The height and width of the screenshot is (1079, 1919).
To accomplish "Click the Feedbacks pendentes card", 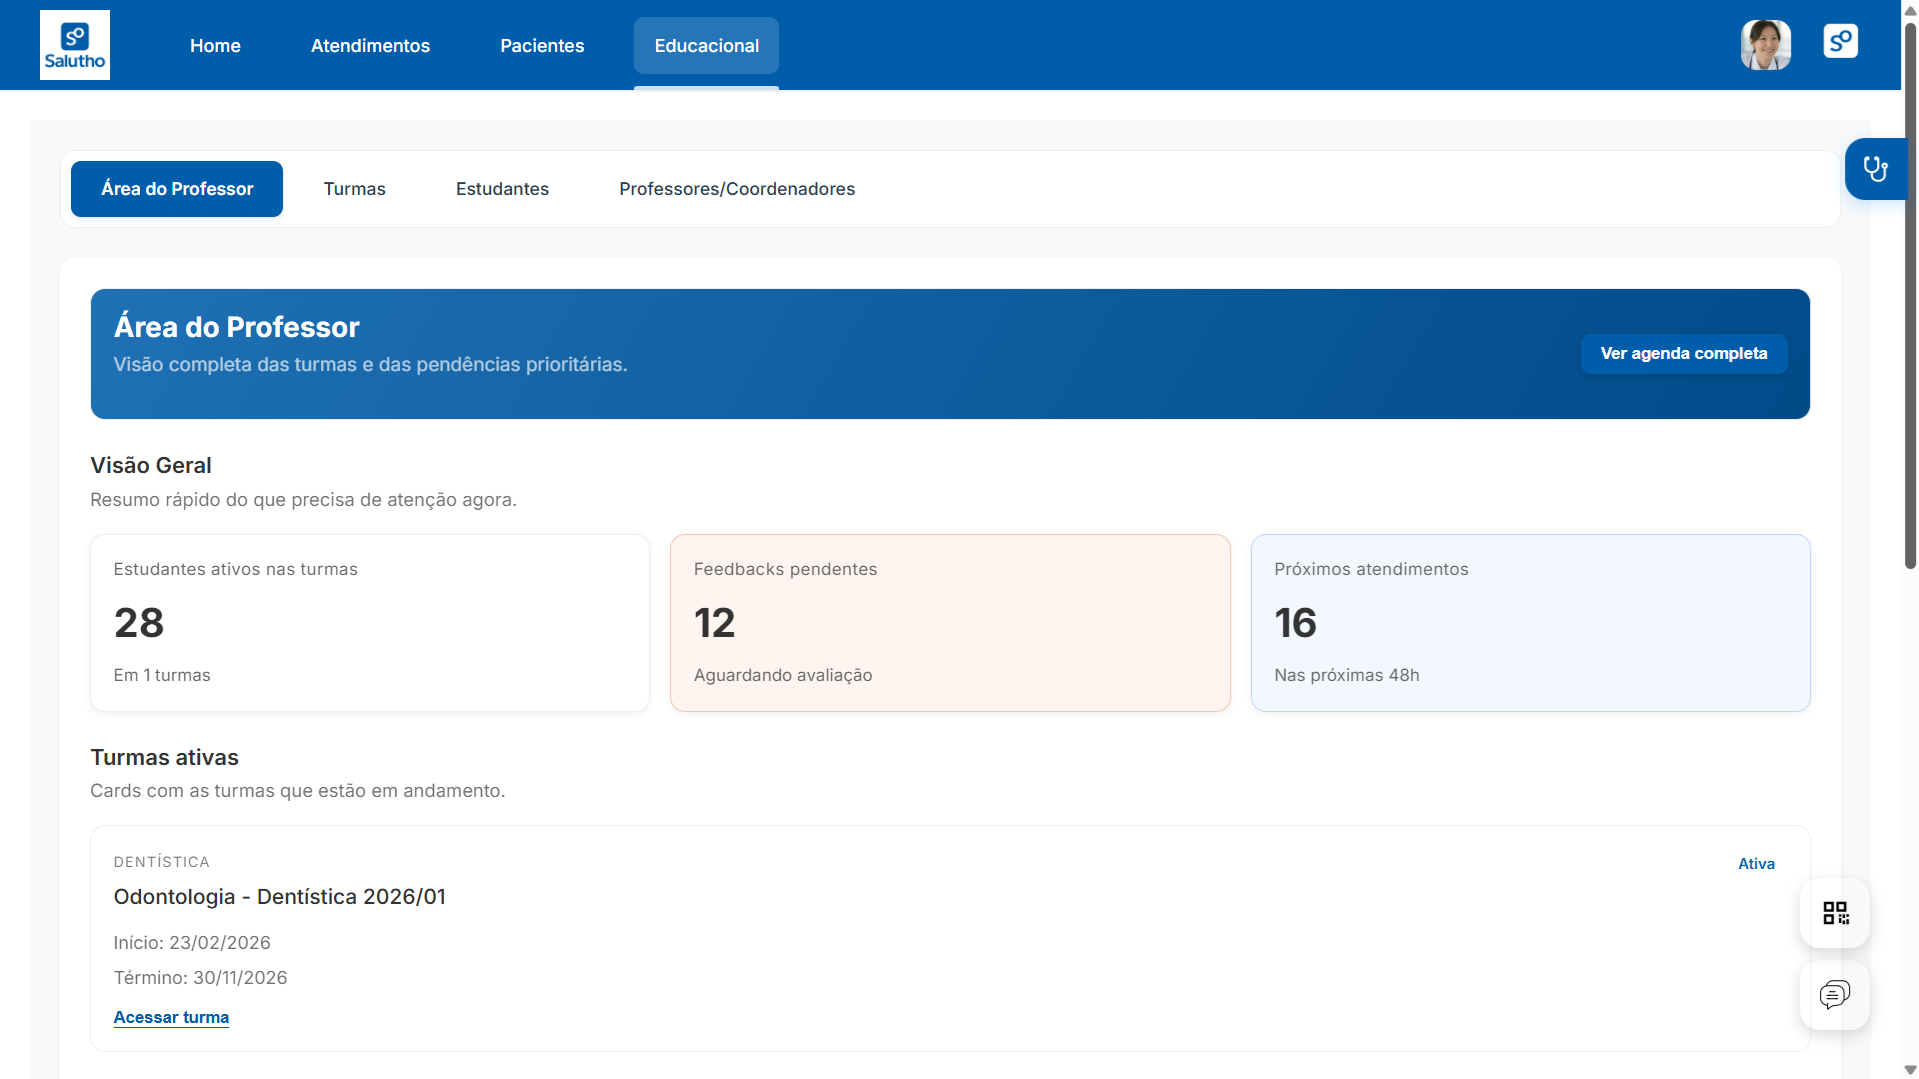I will click(950, 623).
